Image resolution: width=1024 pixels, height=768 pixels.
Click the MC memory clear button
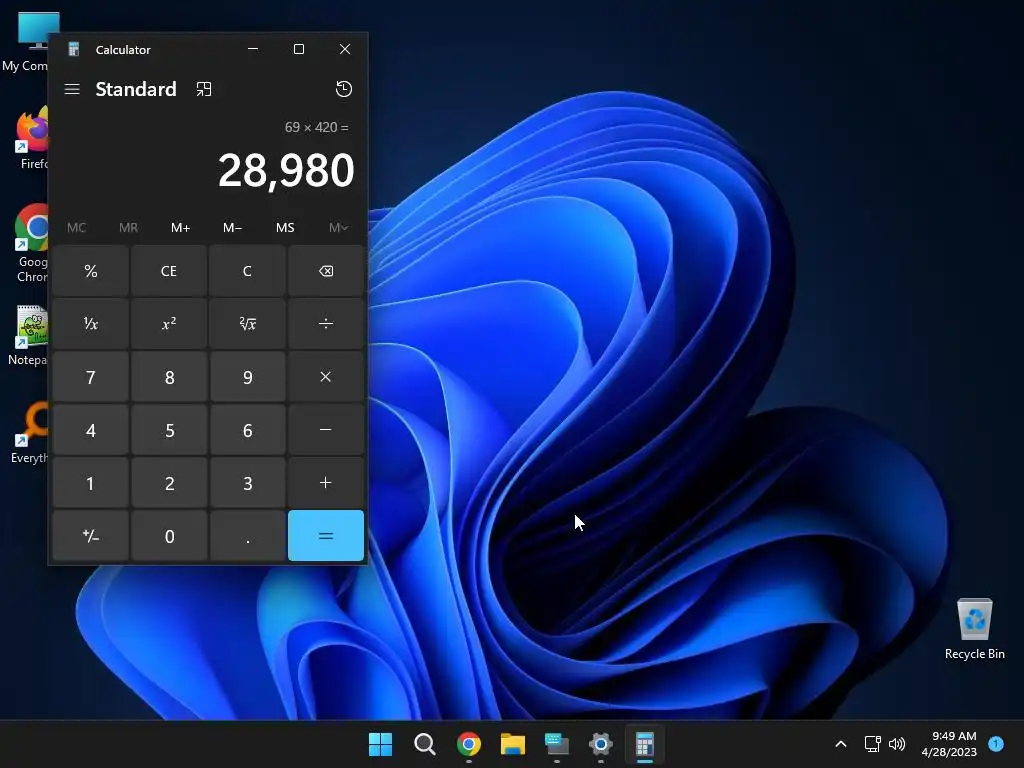tap(76, 228)
